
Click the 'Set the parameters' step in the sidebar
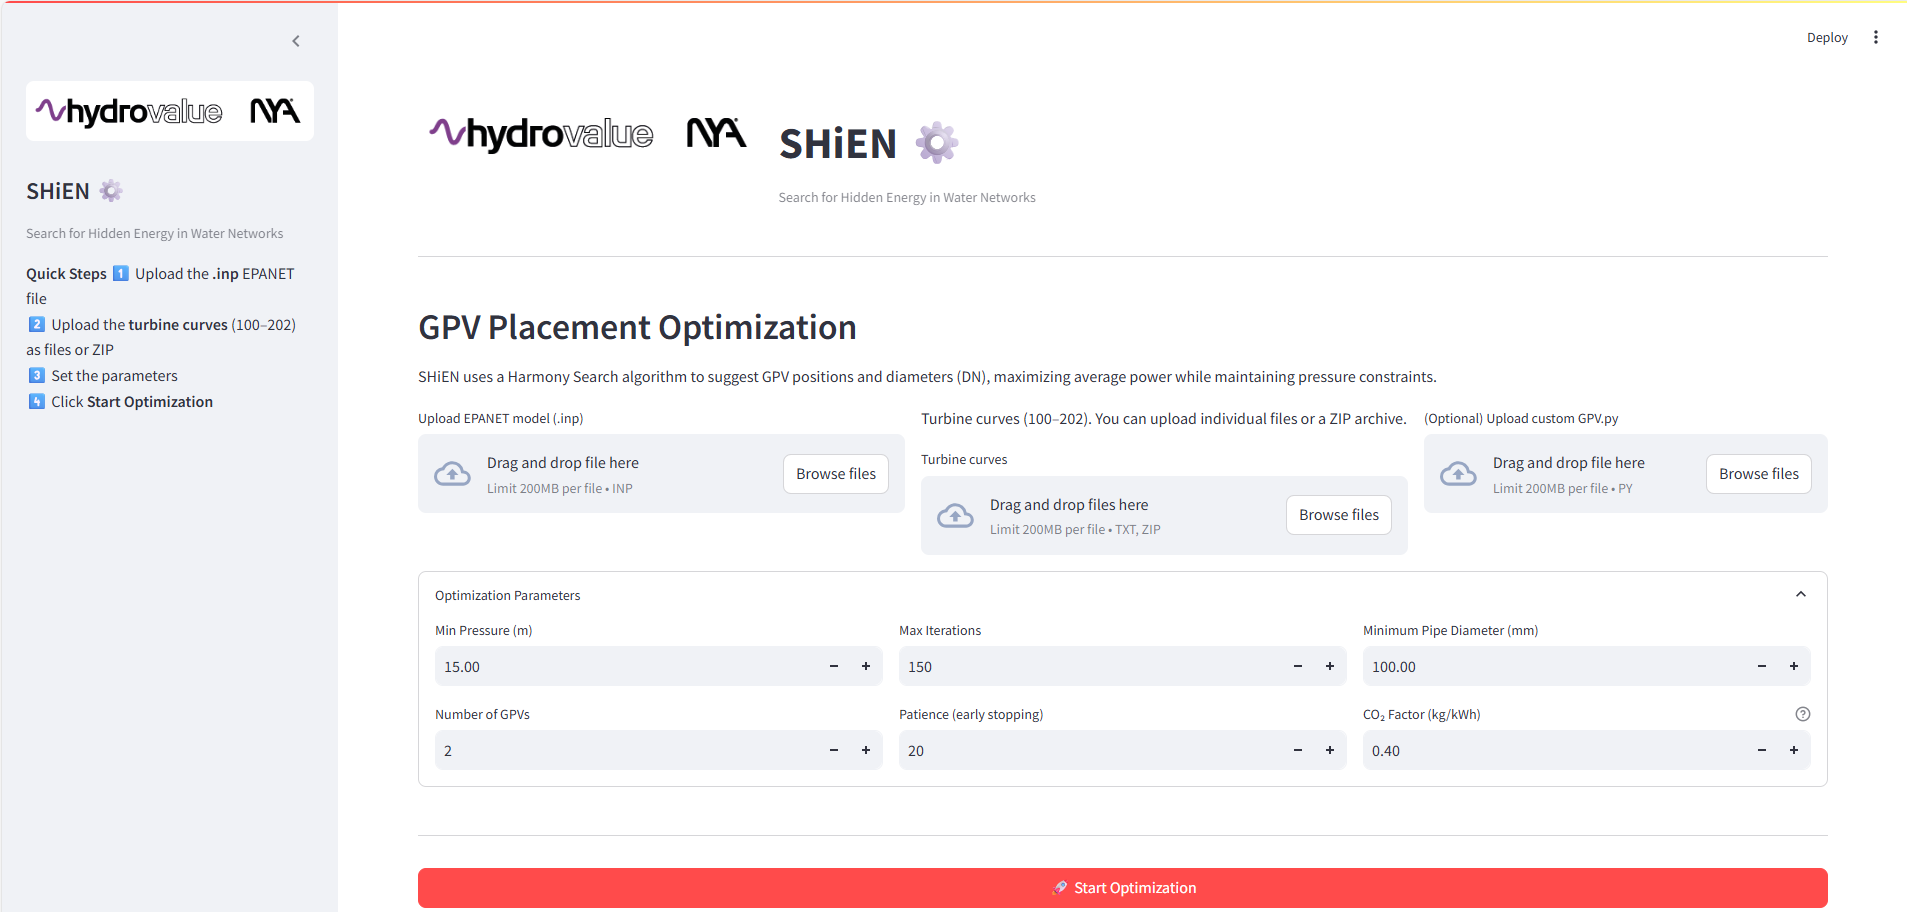point(114,376)
